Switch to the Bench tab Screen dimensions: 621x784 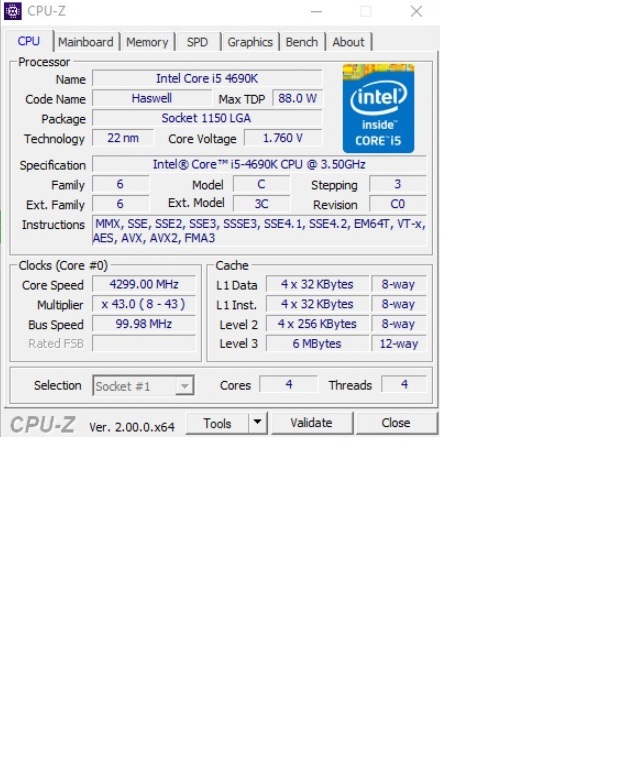click(x=302, y=42)
